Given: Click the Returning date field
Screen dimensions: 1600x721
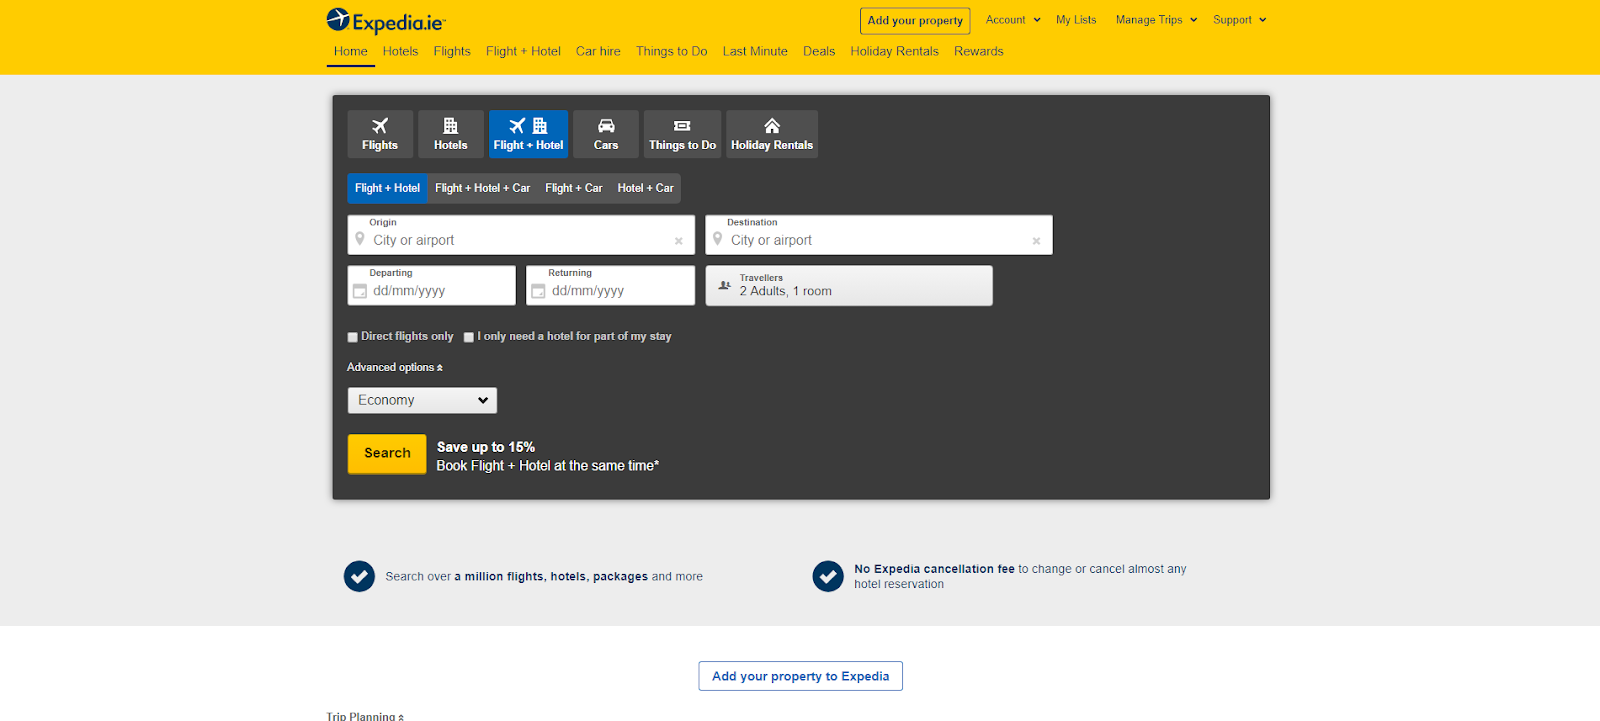Looking at the screenshot, I should [610, 285].
